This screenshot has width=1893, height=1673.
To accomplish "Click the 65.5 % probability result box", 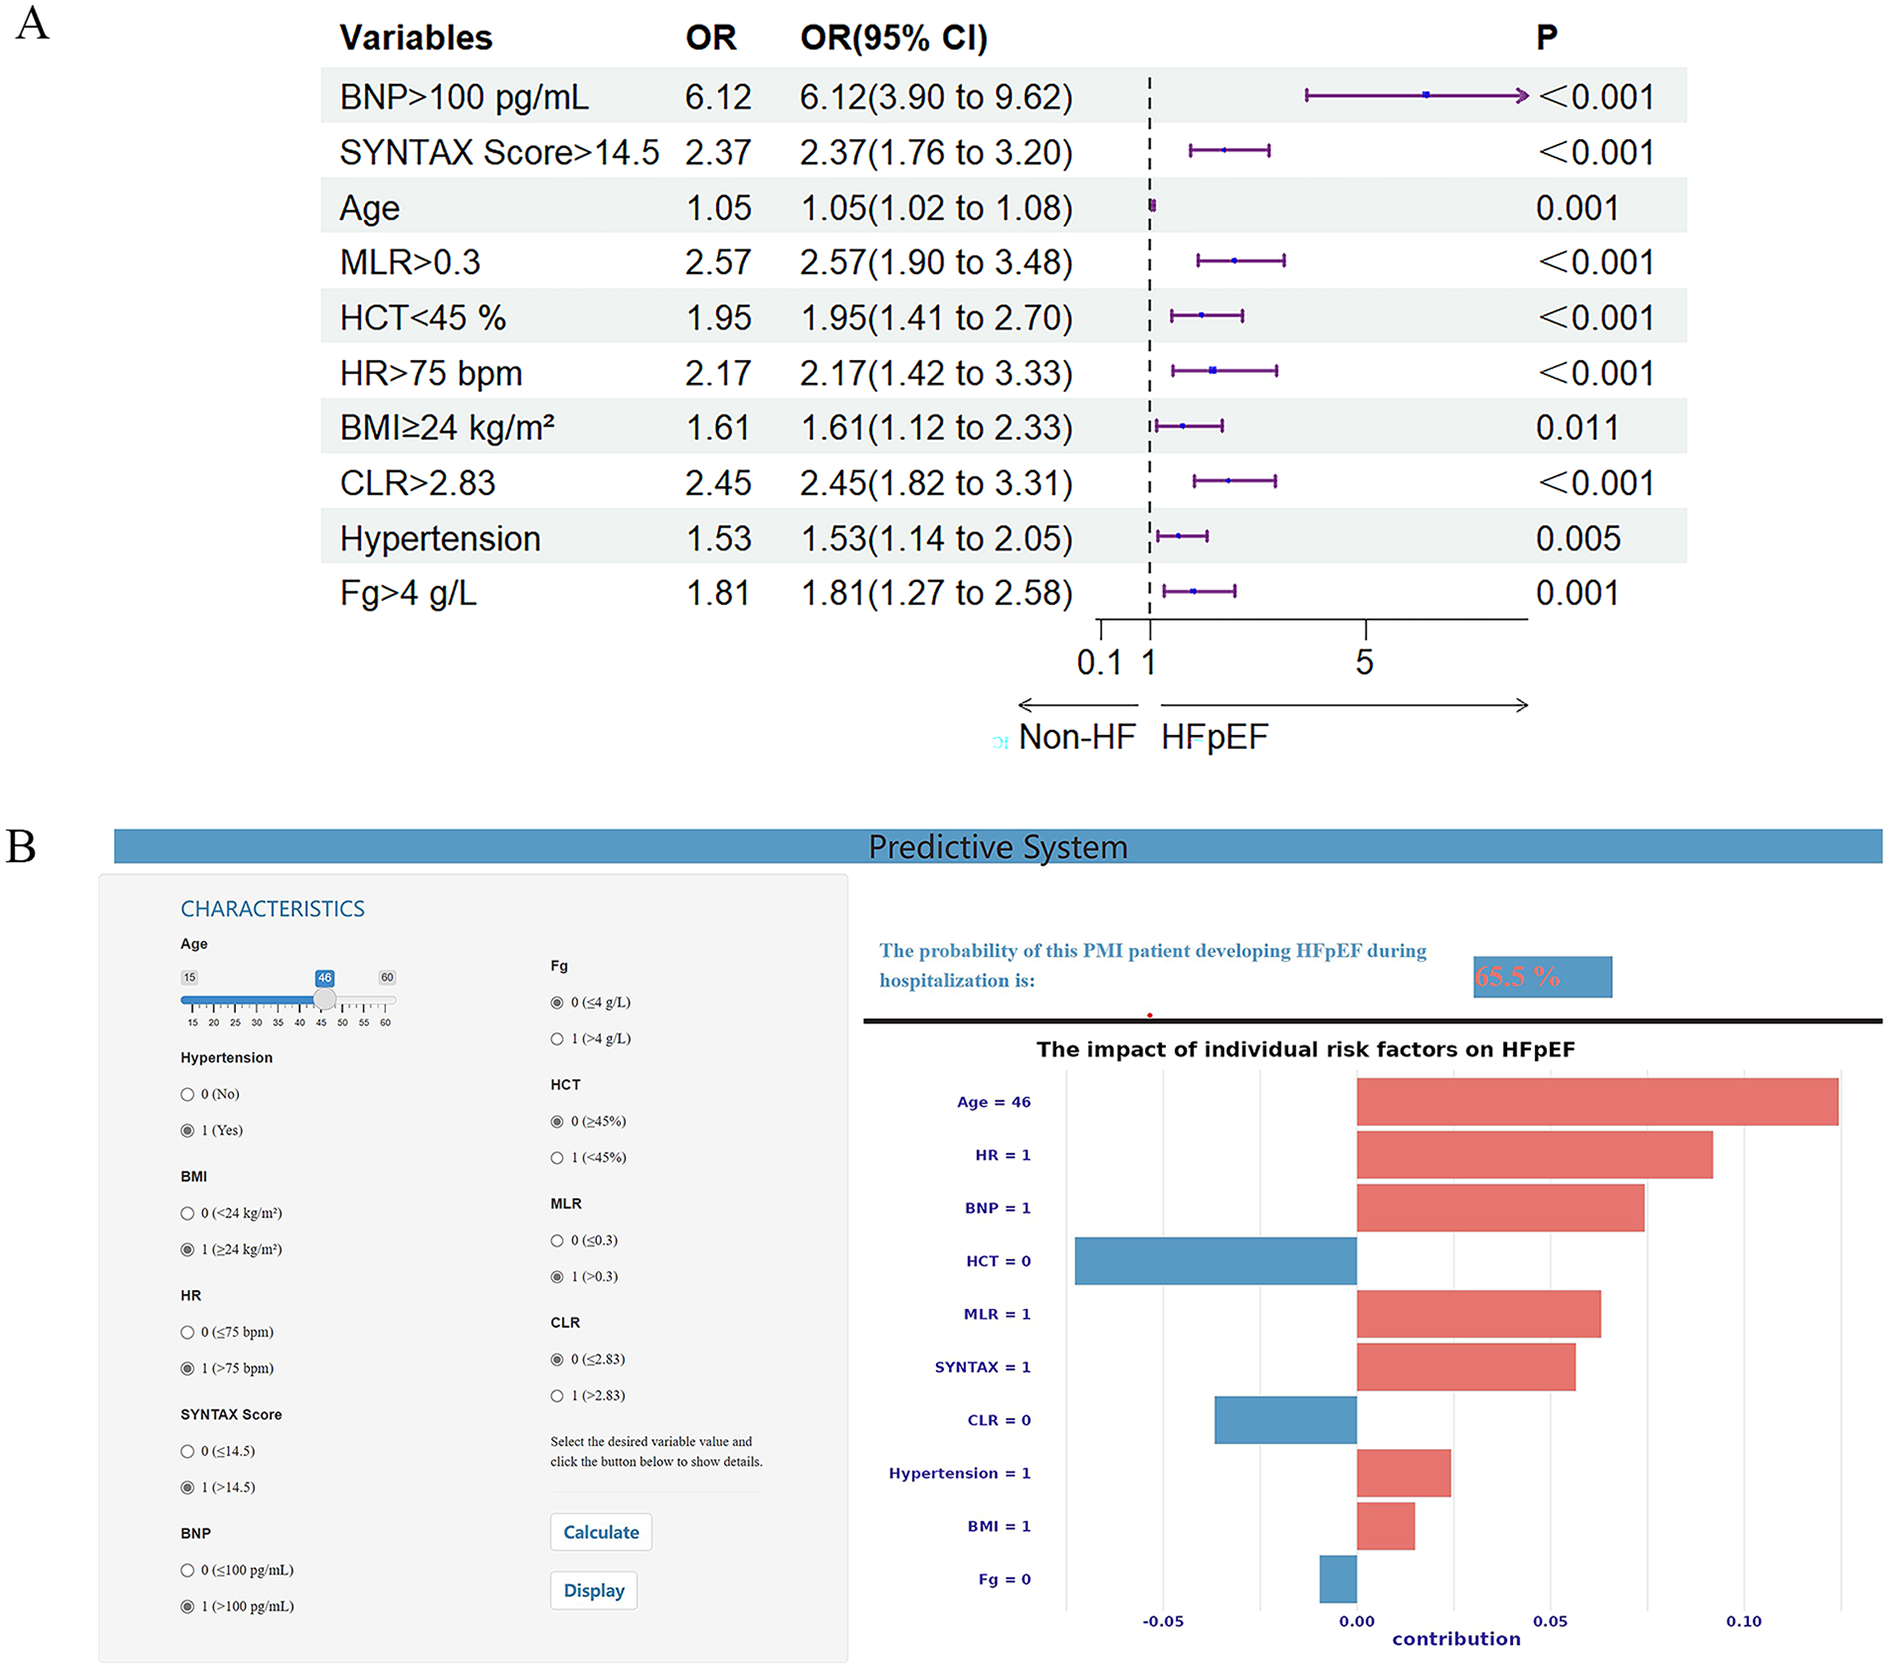I will click(x=1541, y=977).
